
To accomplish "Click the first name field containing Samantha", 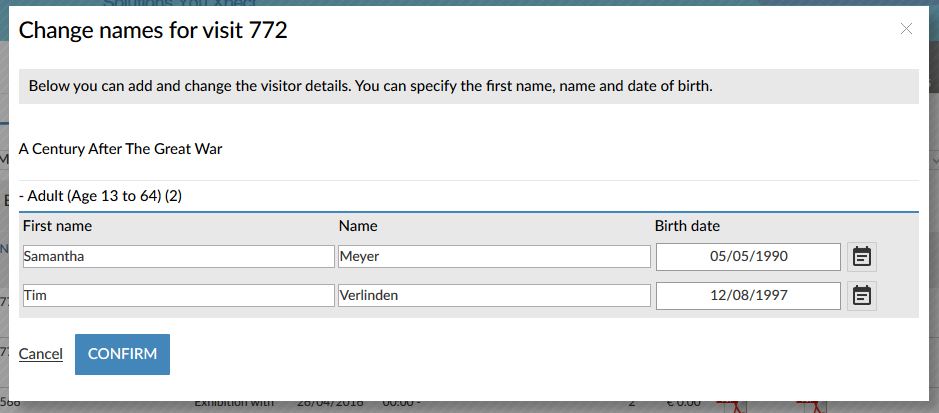I will click(x=178, y=257).
